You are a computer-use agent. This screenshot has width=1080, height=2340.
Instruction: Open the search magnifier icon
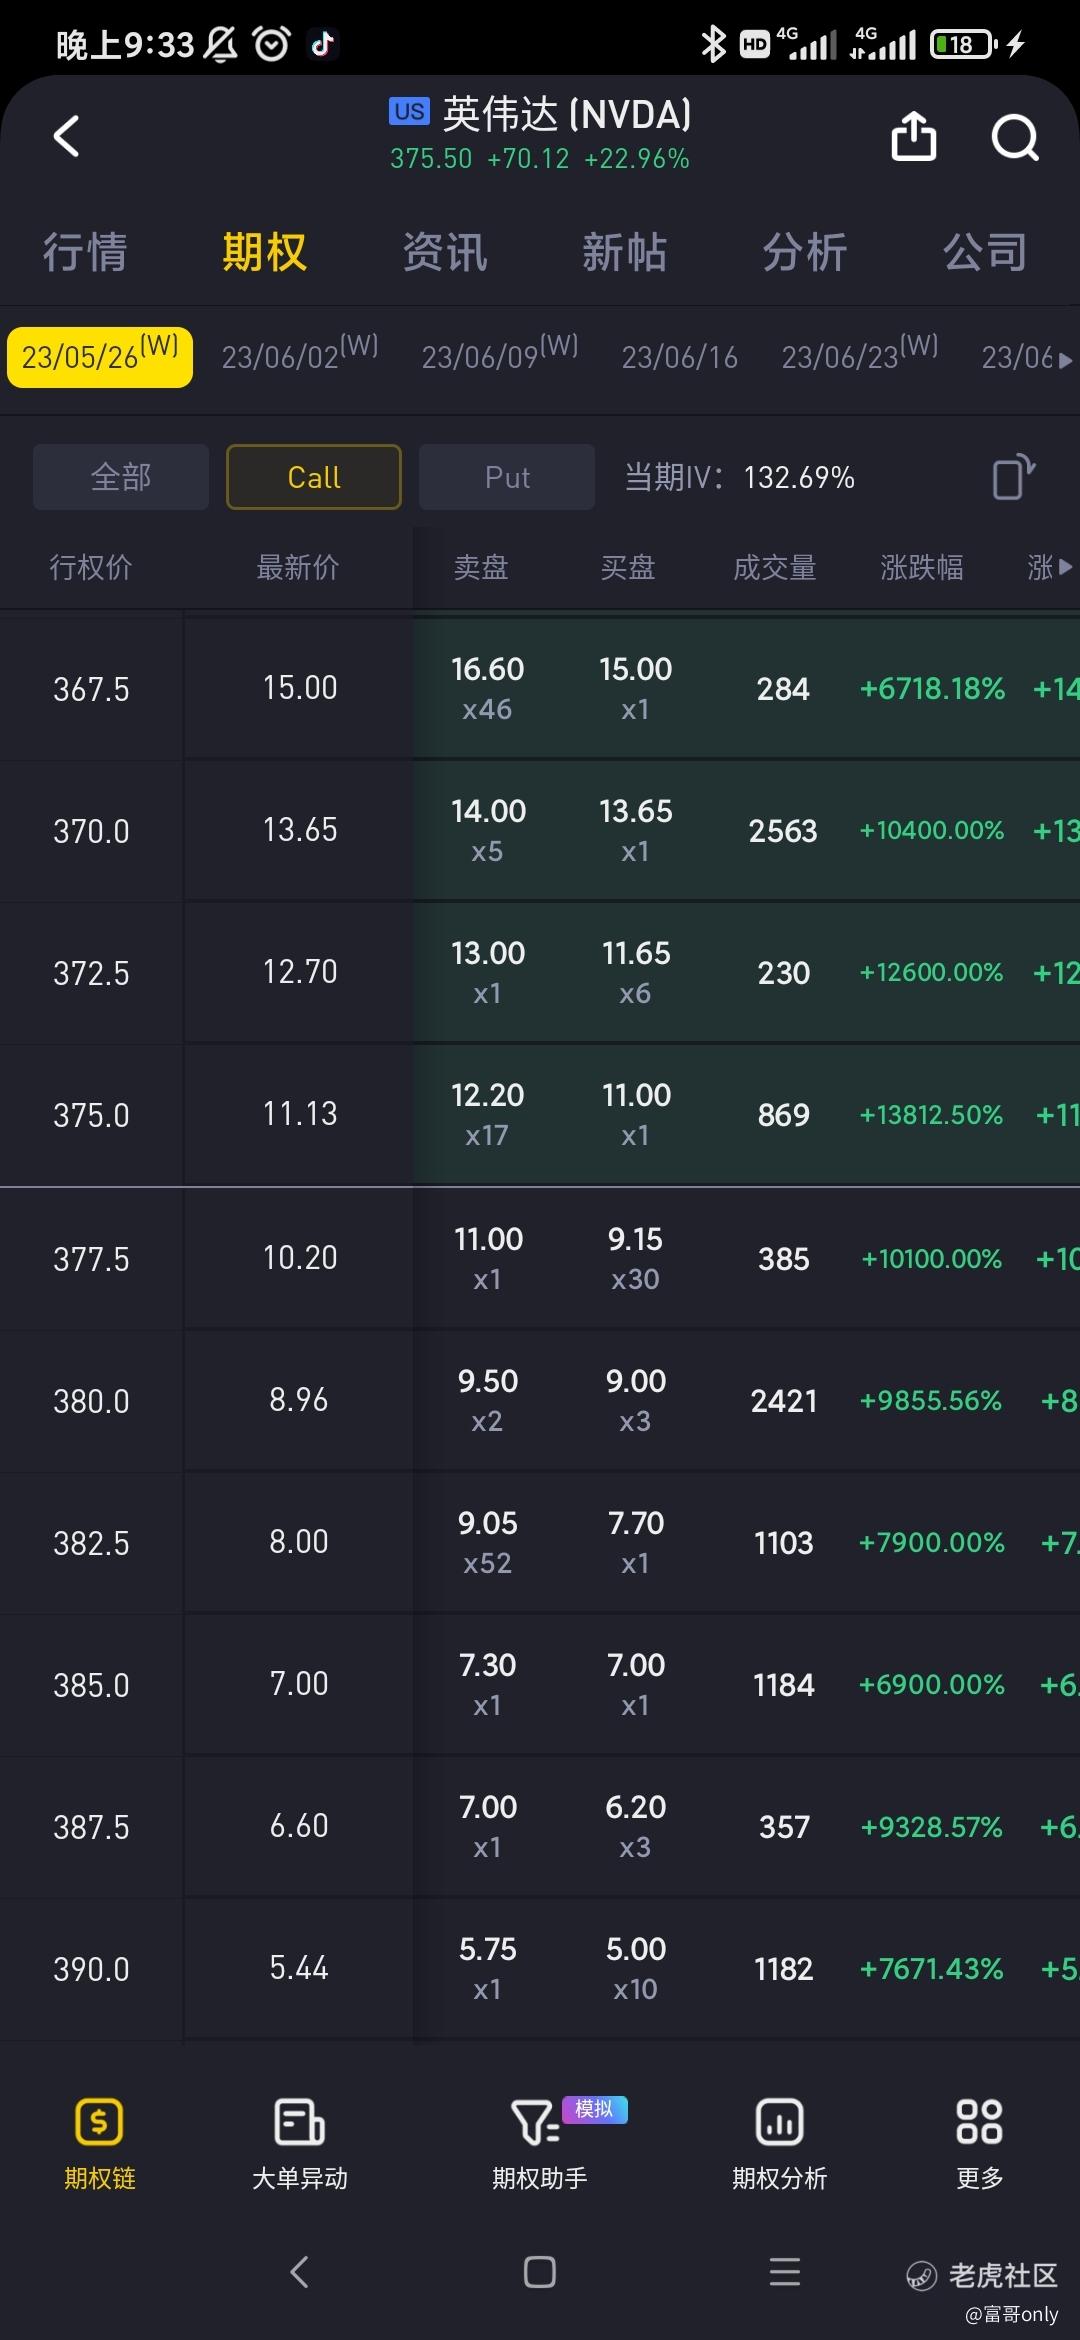pos(1014,137)
